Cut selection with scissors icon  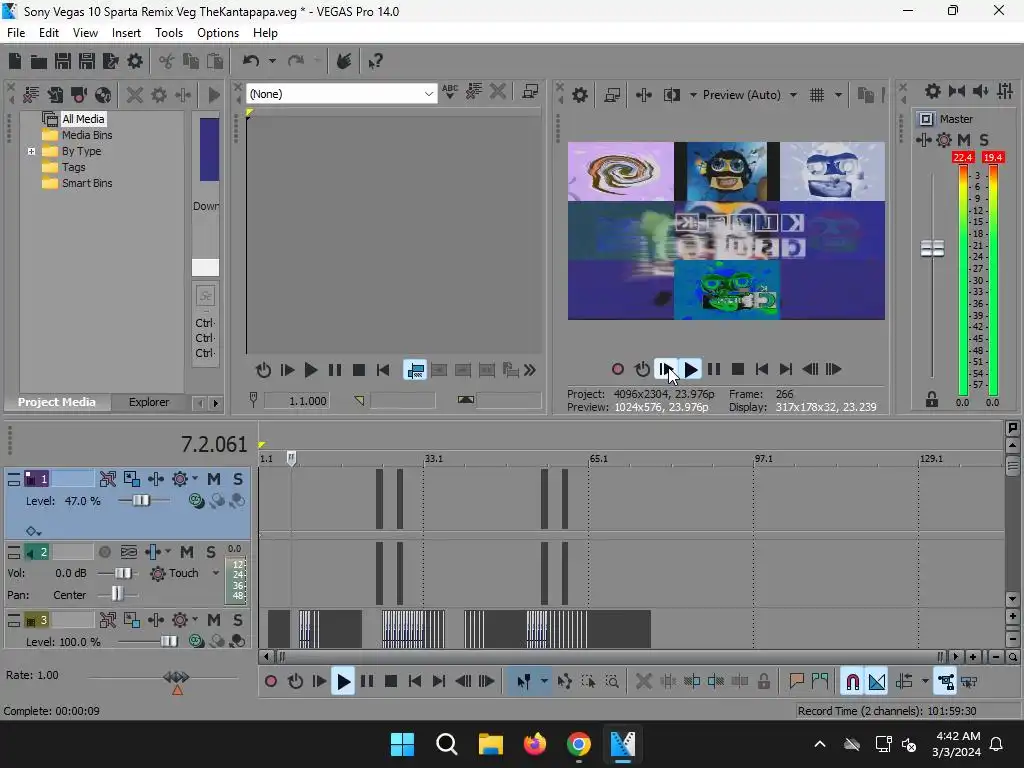tap(167, 61)
